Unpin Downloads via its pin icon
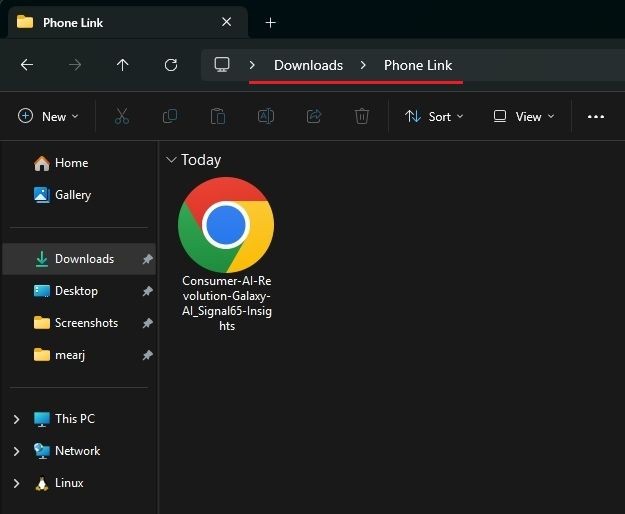The width and height of the screenshot is (625, 514). (x=147, y=259)
